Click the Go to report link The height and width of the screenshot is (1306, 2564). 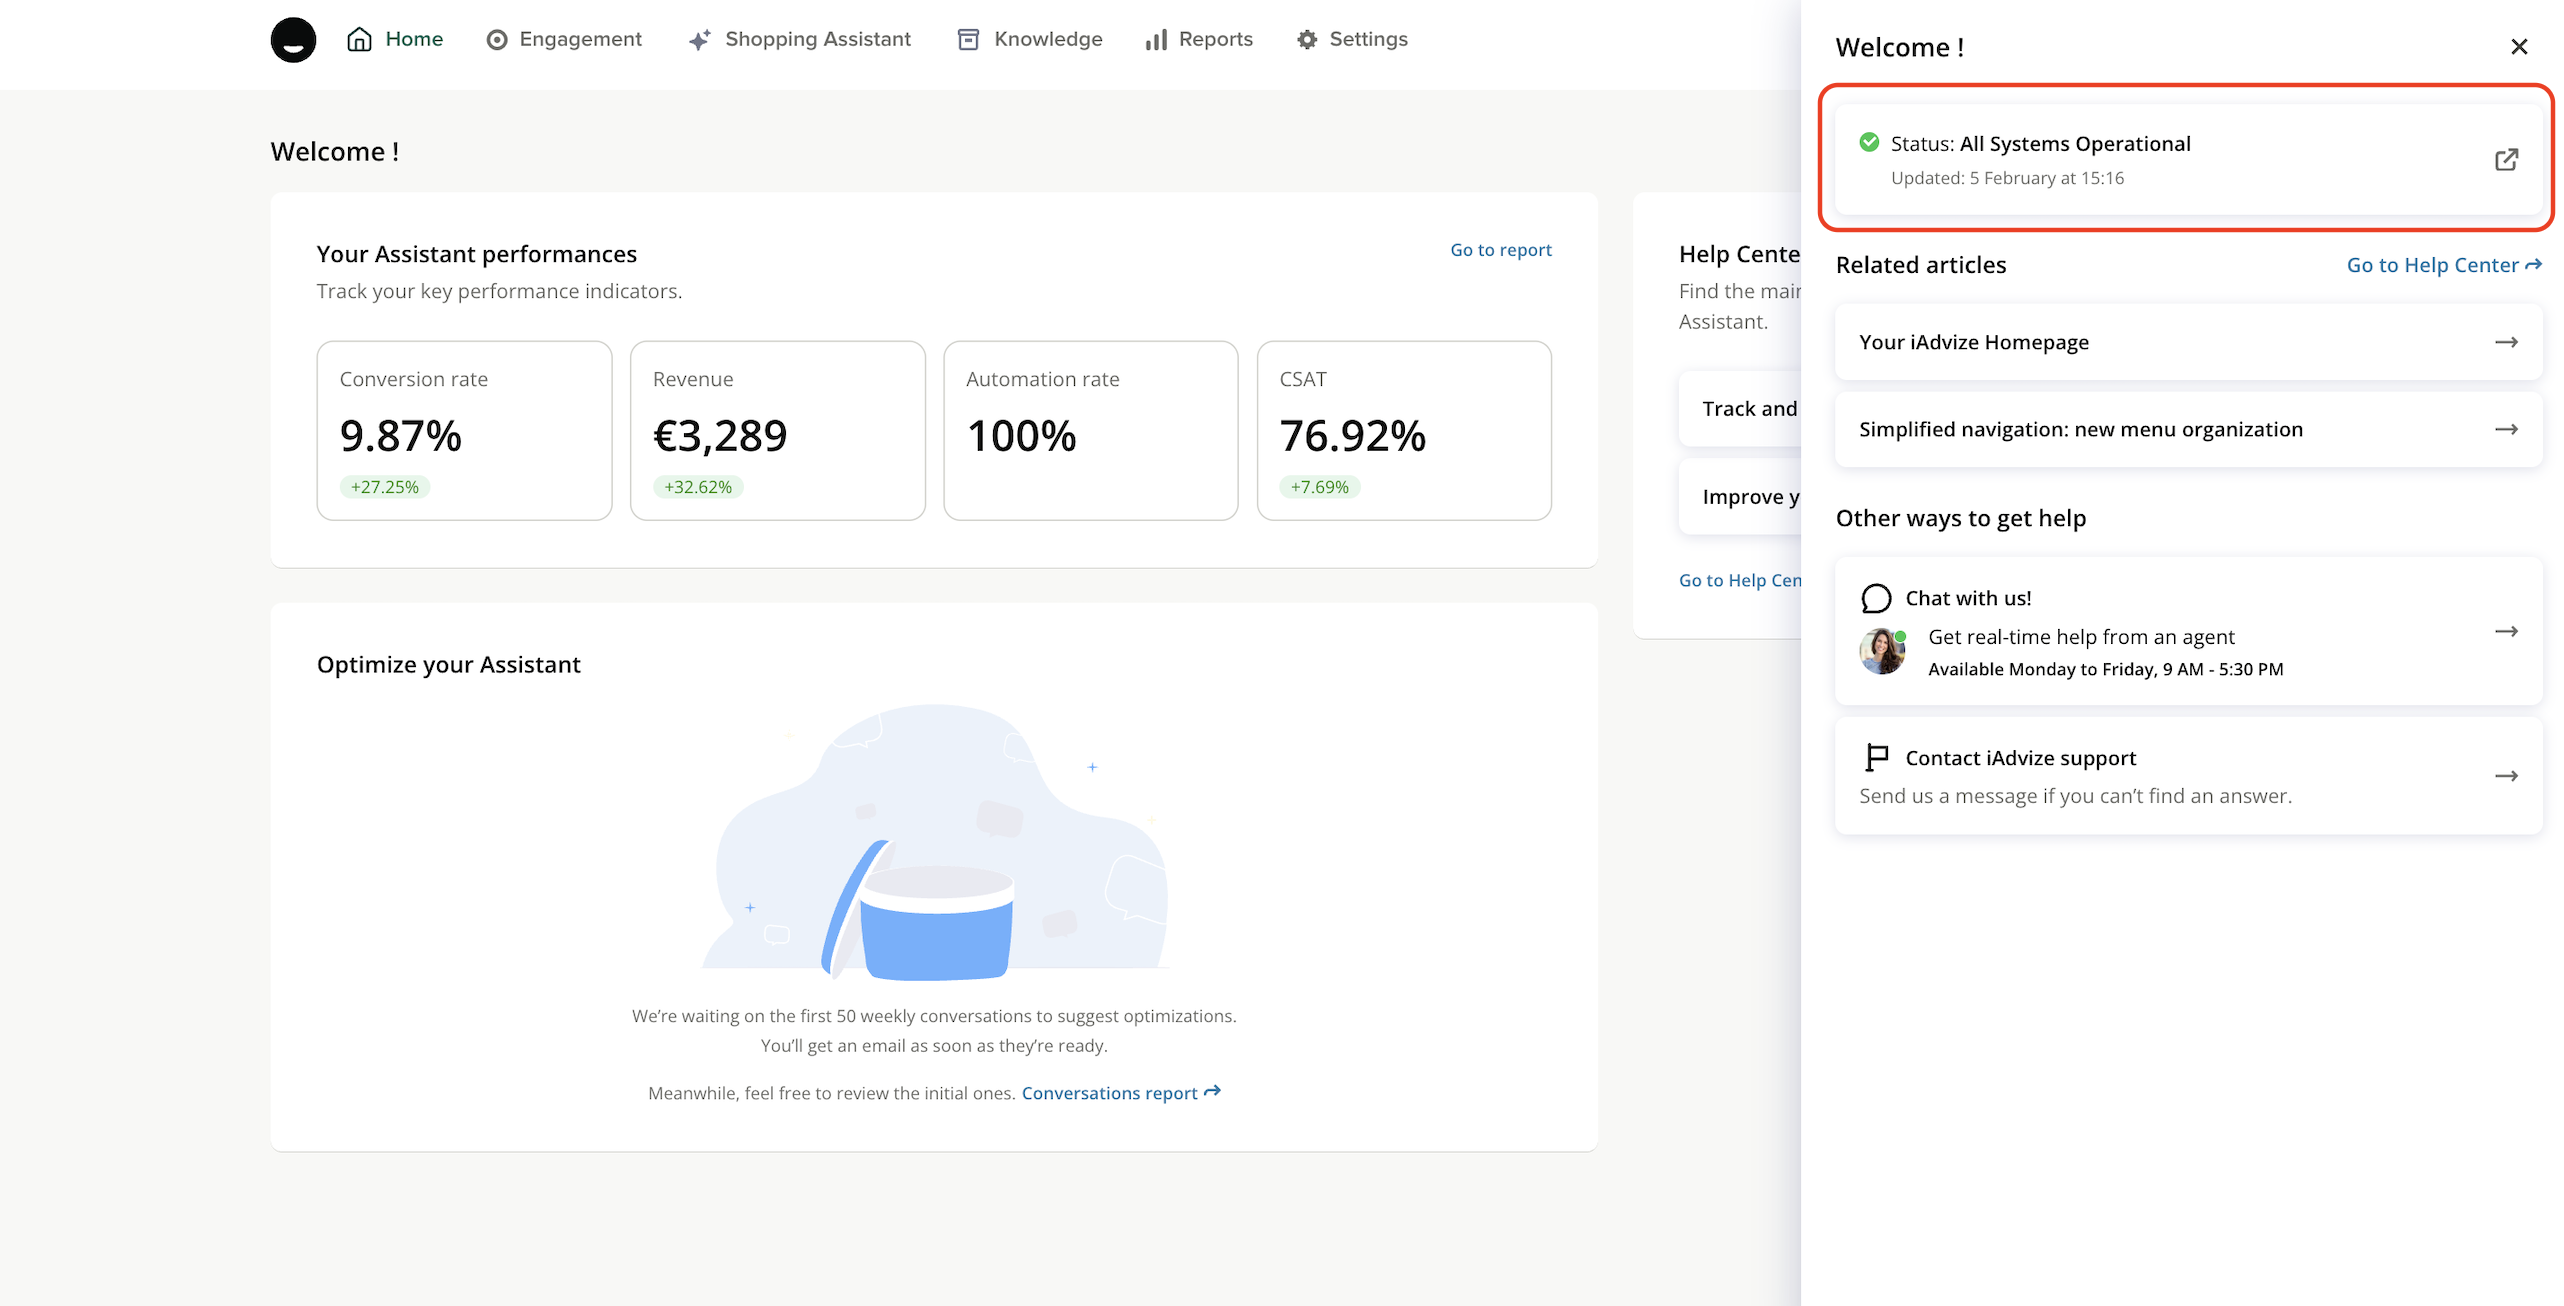pos(1500,250)
